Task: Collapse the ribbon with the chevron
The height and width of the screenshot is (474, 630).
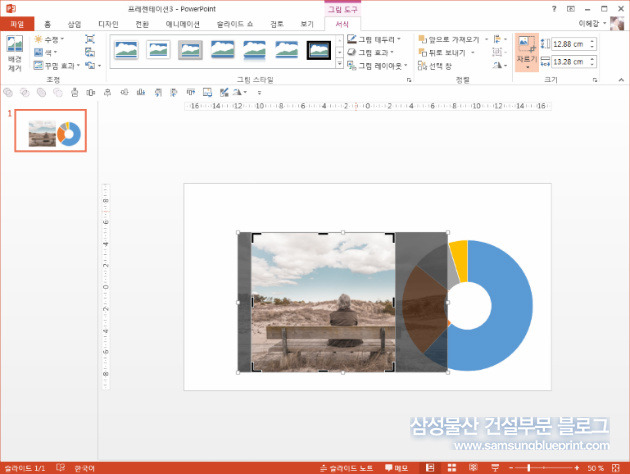Action: pyautogui.click(x=621, y=80)
